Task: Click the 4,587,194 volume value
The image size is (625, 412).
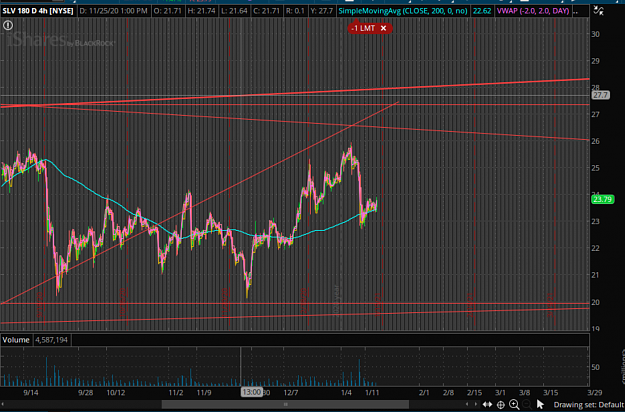Action: [x=52, y=340]
